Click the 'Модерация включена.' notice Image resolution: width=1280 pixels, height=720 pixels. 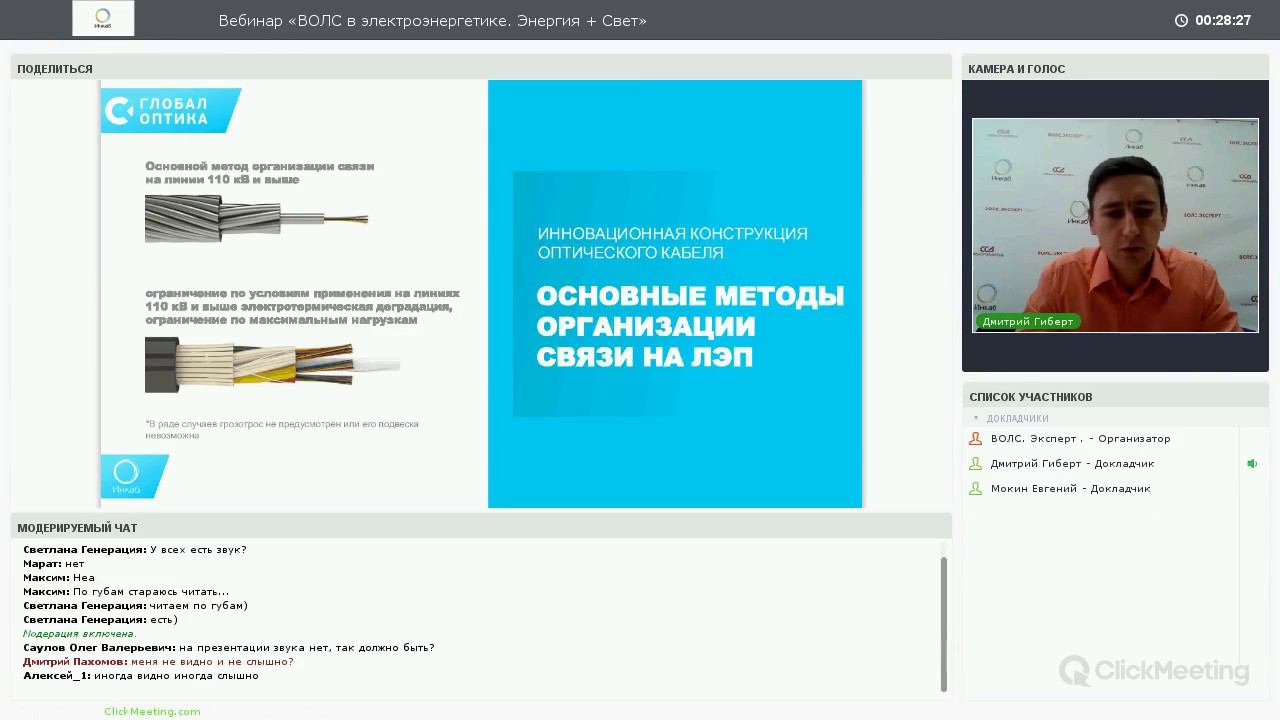pyautogui.click(x=80, y=633)
